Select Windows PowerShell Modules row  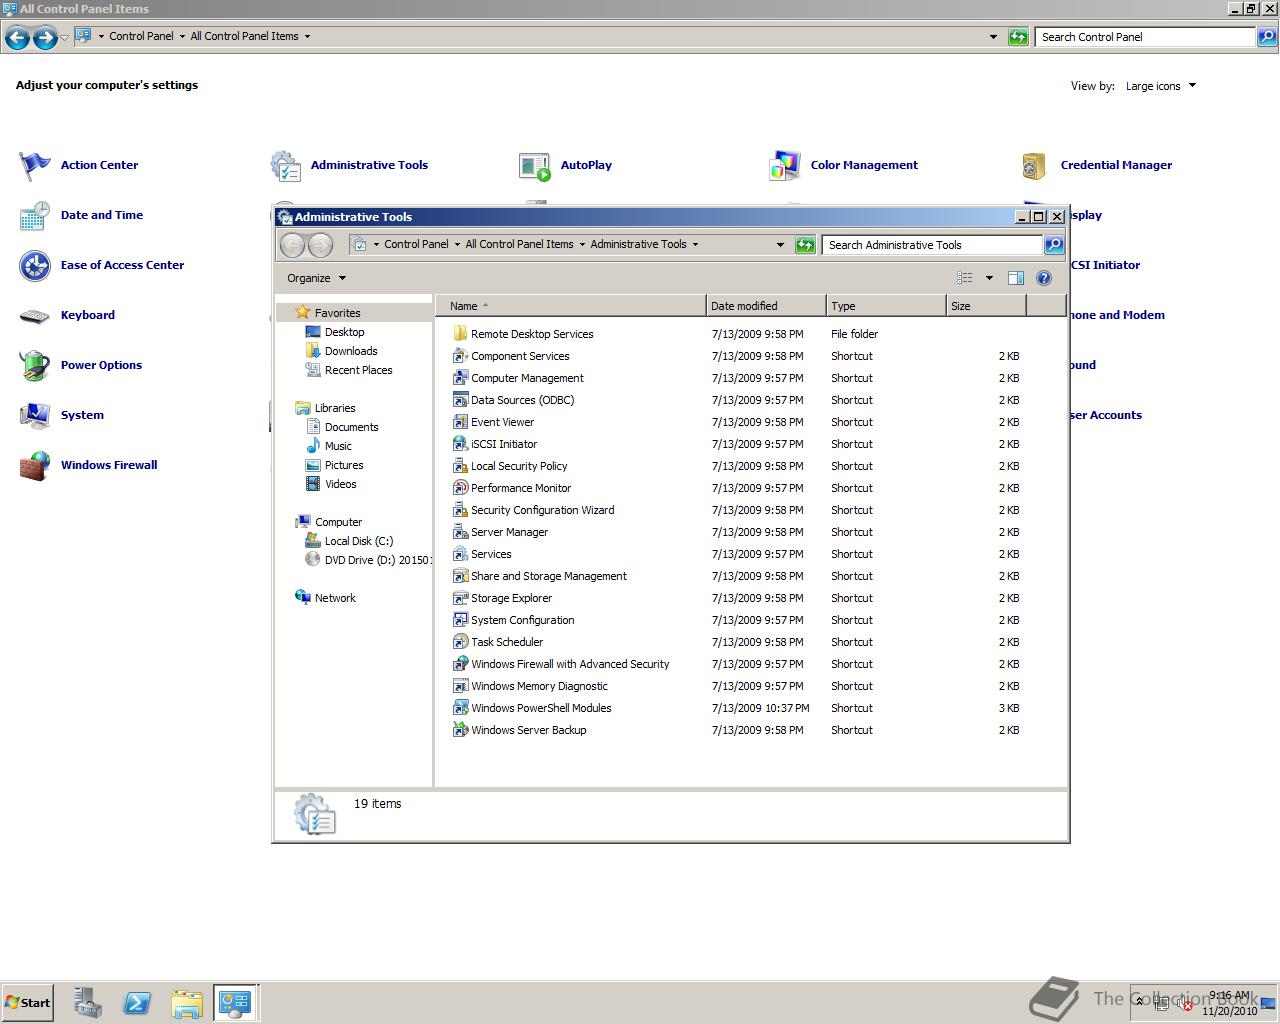pyautogui.click(x=736, y=708)
